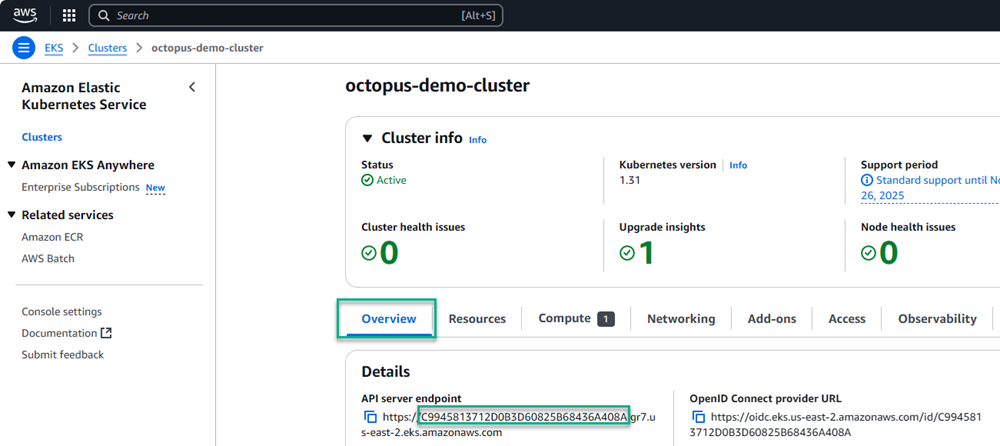Open Console settings
Viewport: 1000px width, 446px height.
coord(61,312)
